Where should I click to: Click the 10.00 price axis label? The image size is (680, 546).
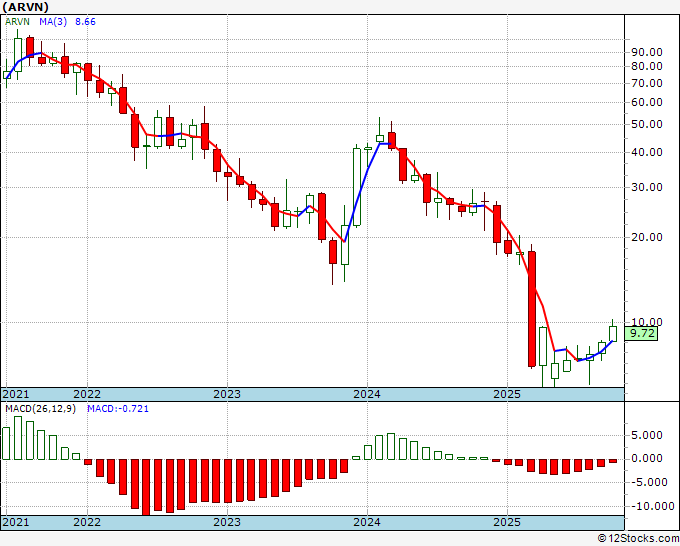click(647, 322)
